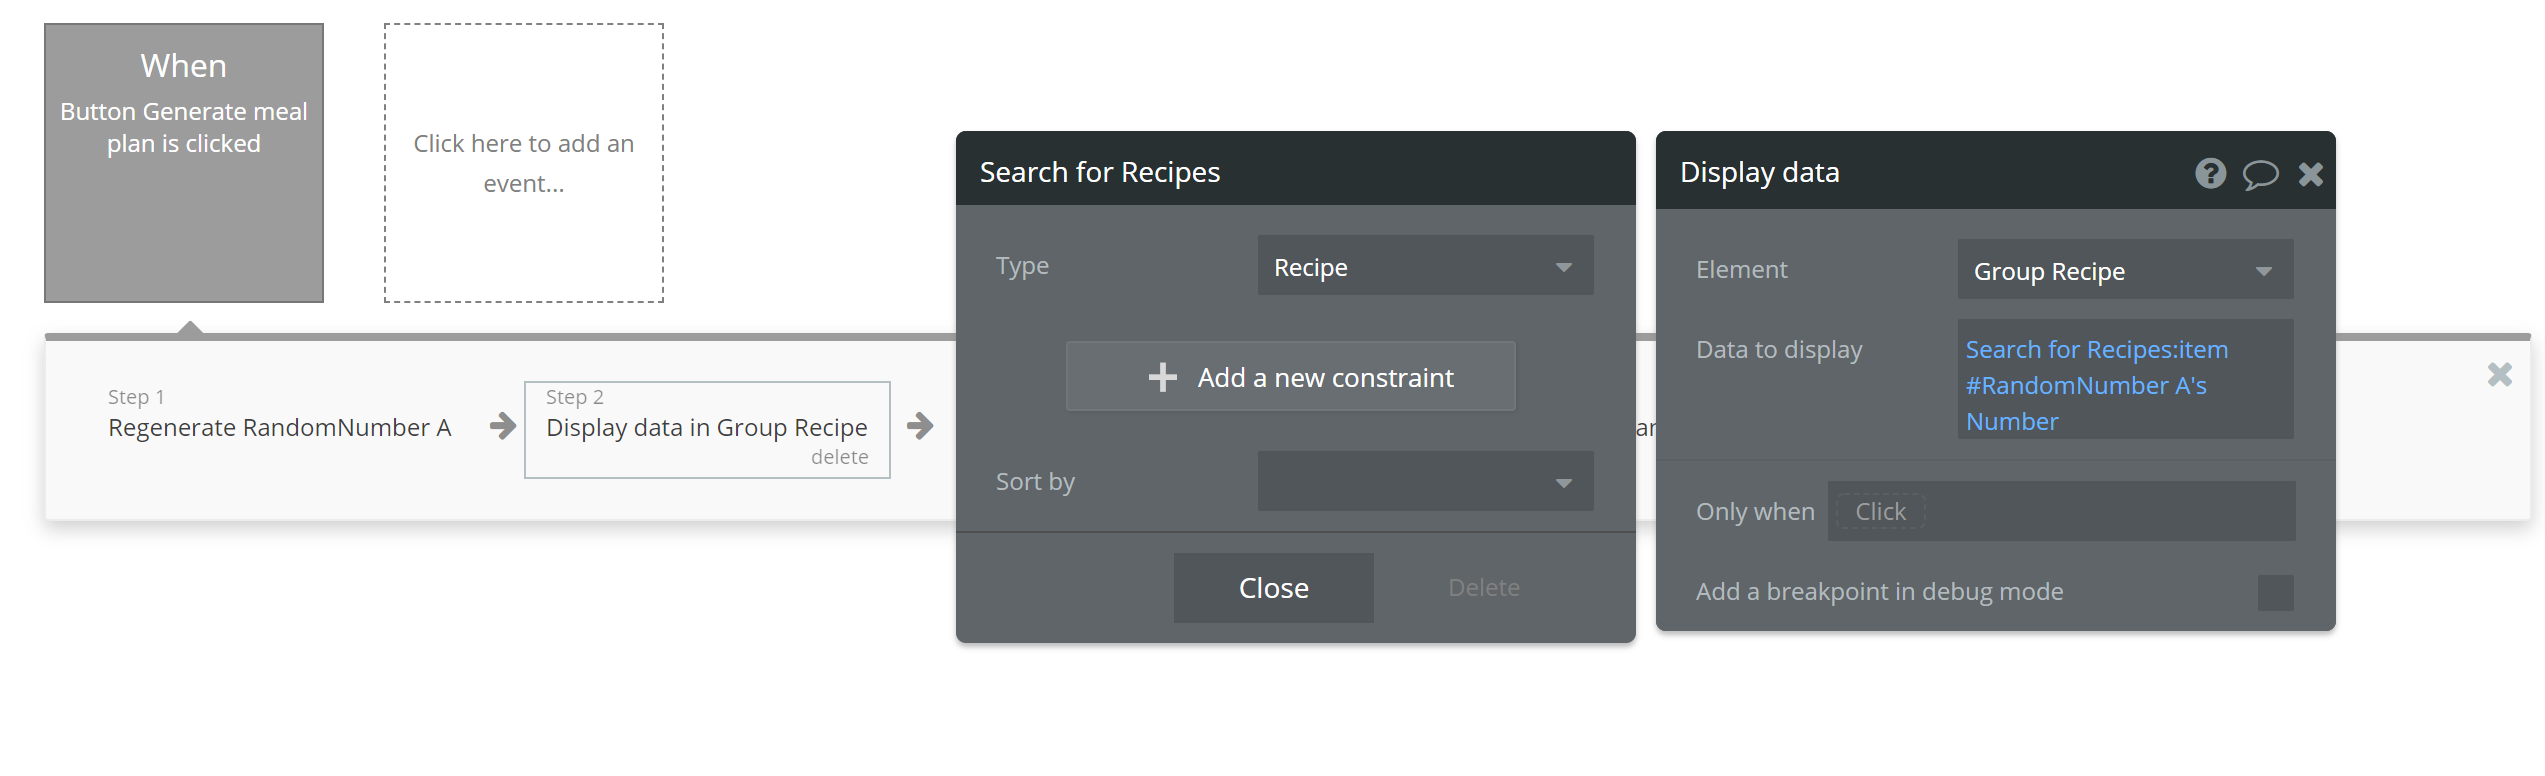Select Step 1 Regenerate RandomNumber A
2545x776 pixels.
click(279, 427)
